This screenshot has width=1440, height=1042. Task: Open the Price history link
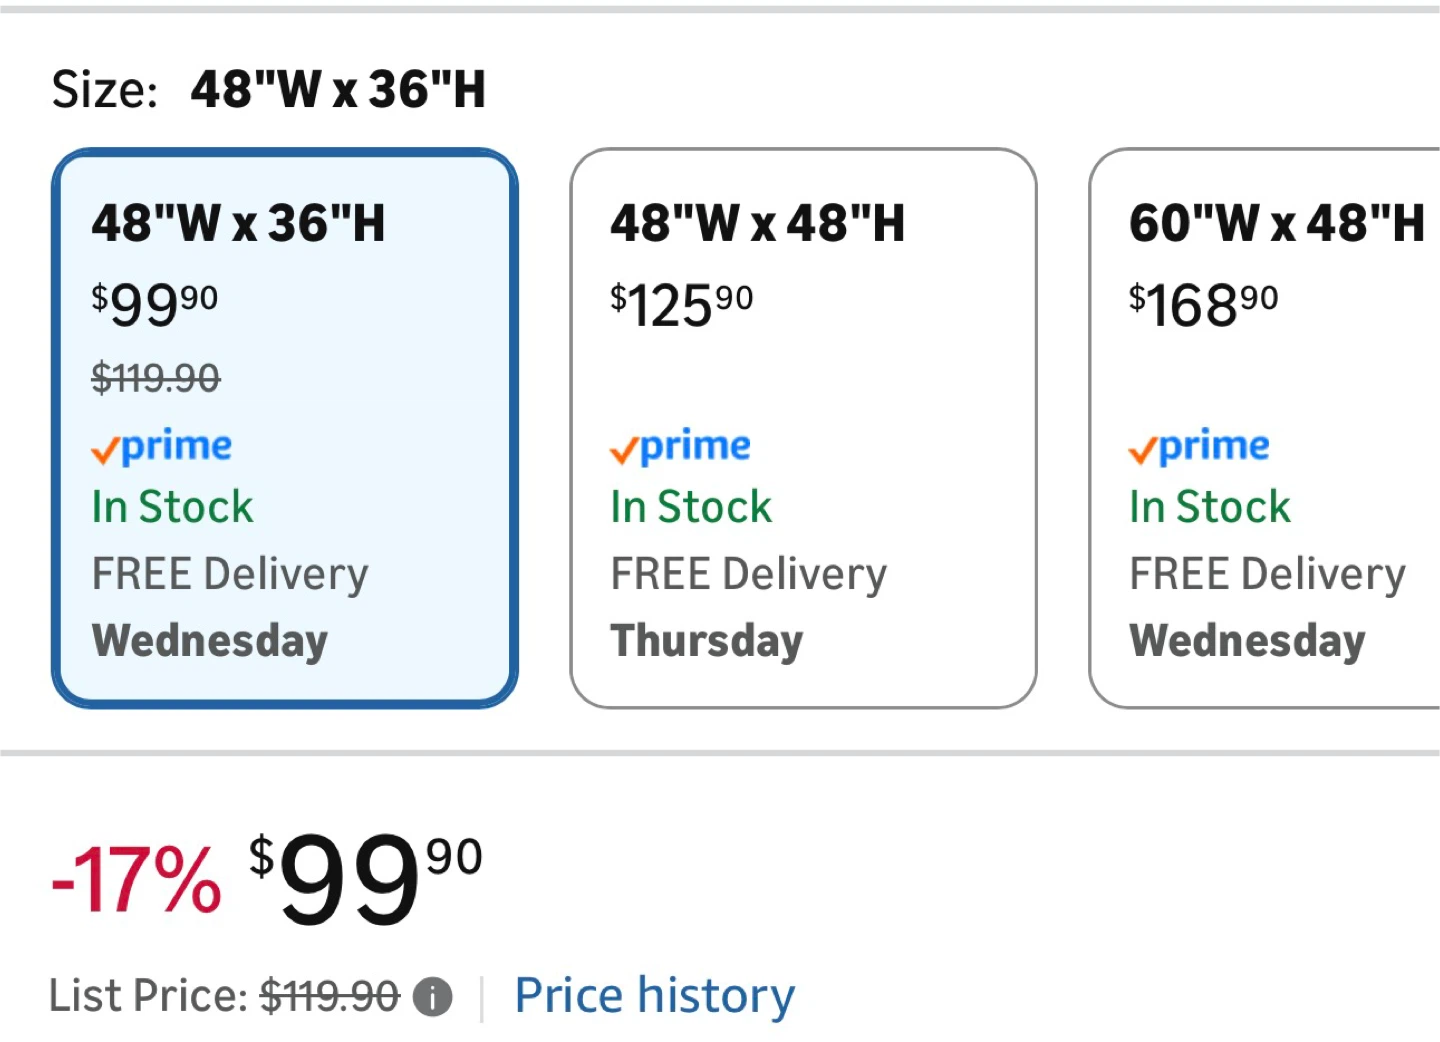pos(654,995)
